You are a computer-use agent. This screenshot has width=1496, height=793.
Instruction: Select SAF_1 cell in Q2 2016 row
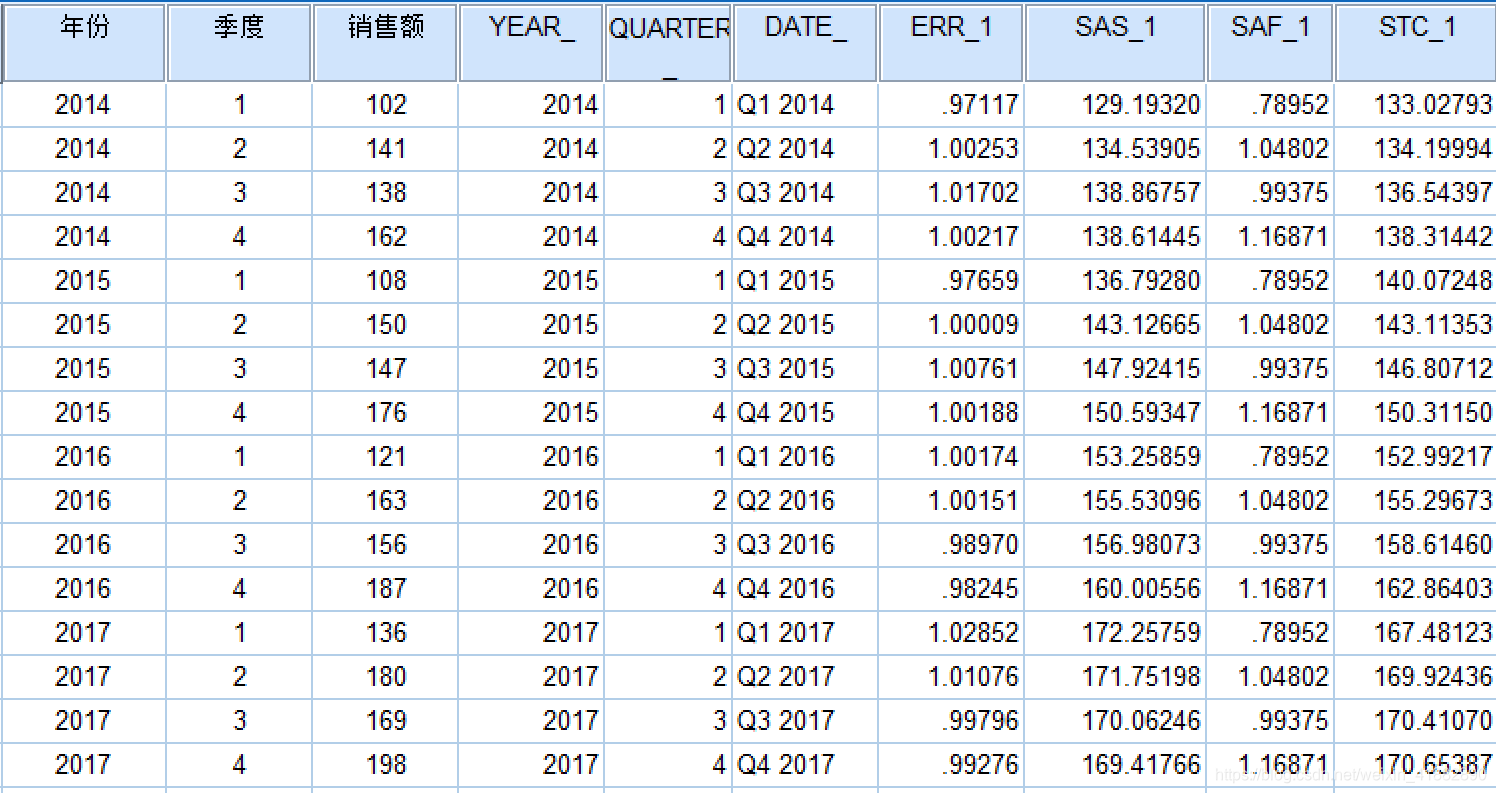click(x=1270, y=501)
